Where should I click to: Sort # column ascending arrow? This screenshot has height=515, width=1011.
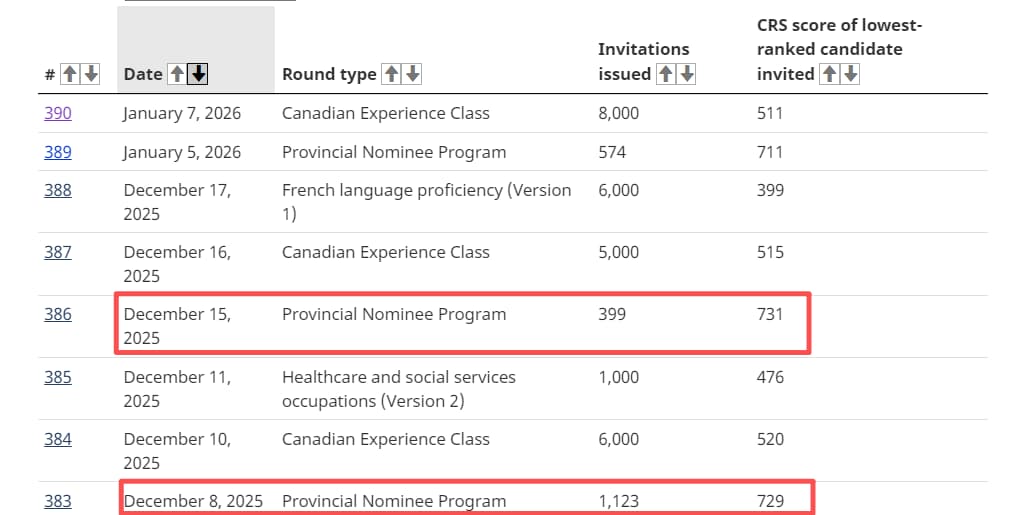(x=69, y=74)
